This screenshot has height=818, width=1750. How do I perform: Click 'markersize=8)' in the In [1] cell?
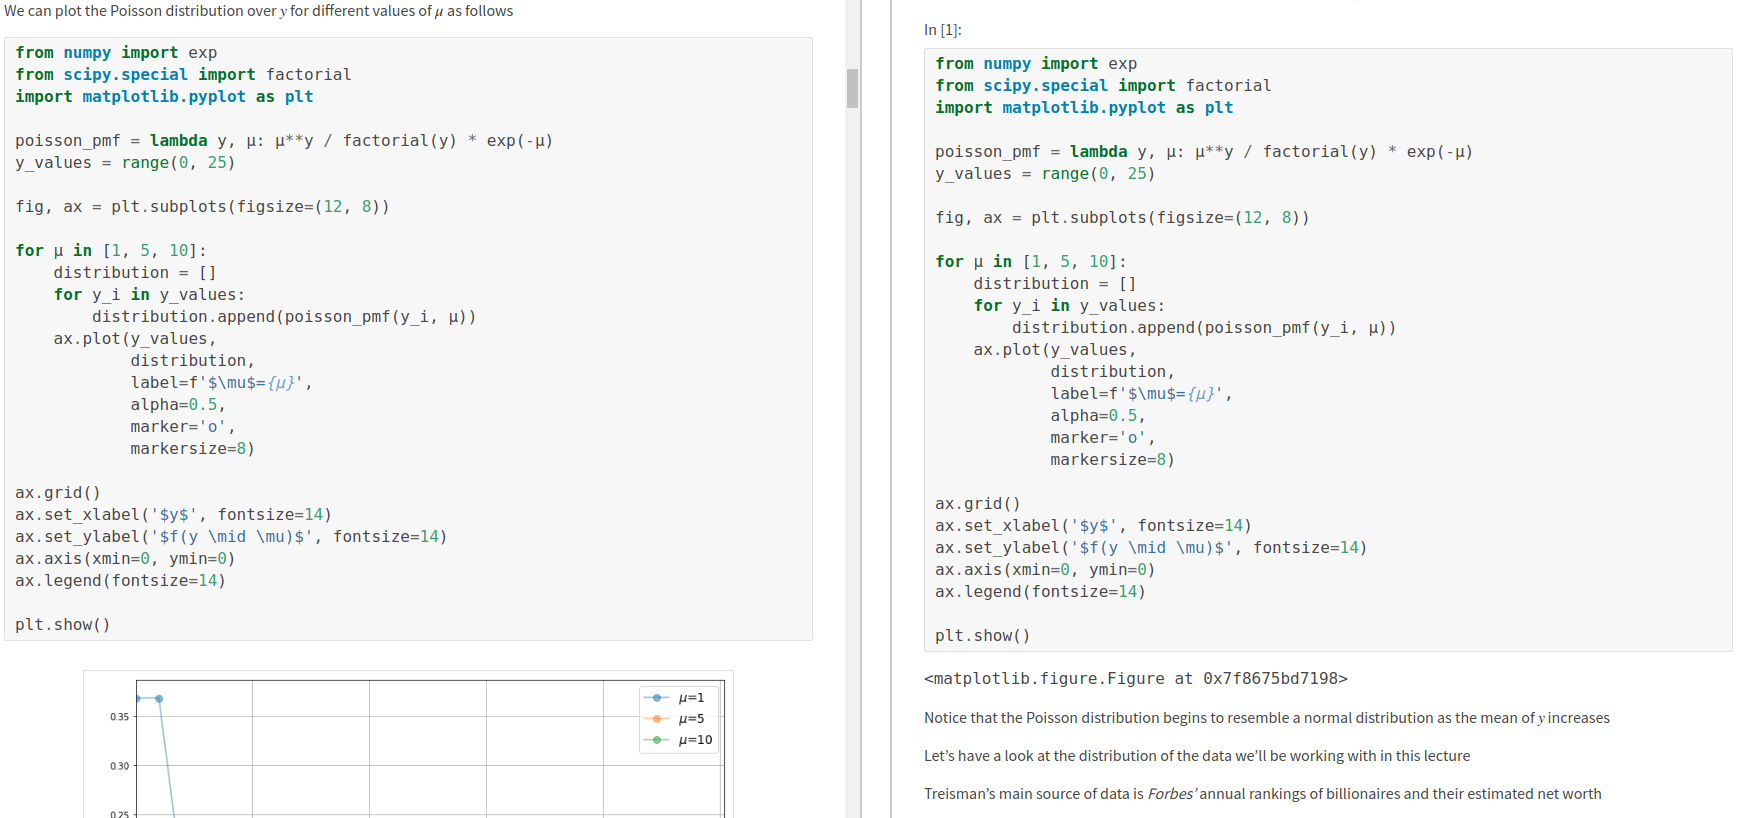tap(1112, 460)
